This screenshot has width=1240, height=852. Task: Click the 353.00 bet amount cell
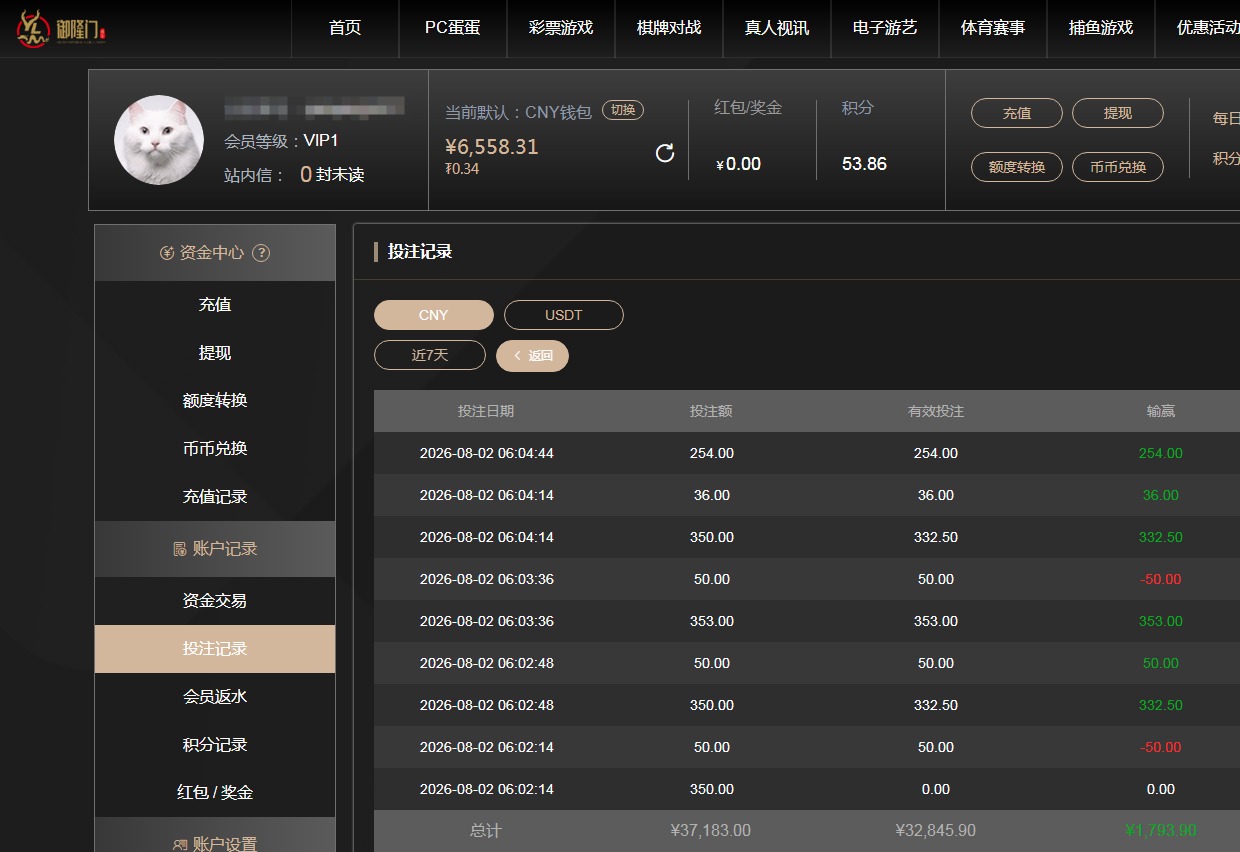click(712, 621)
